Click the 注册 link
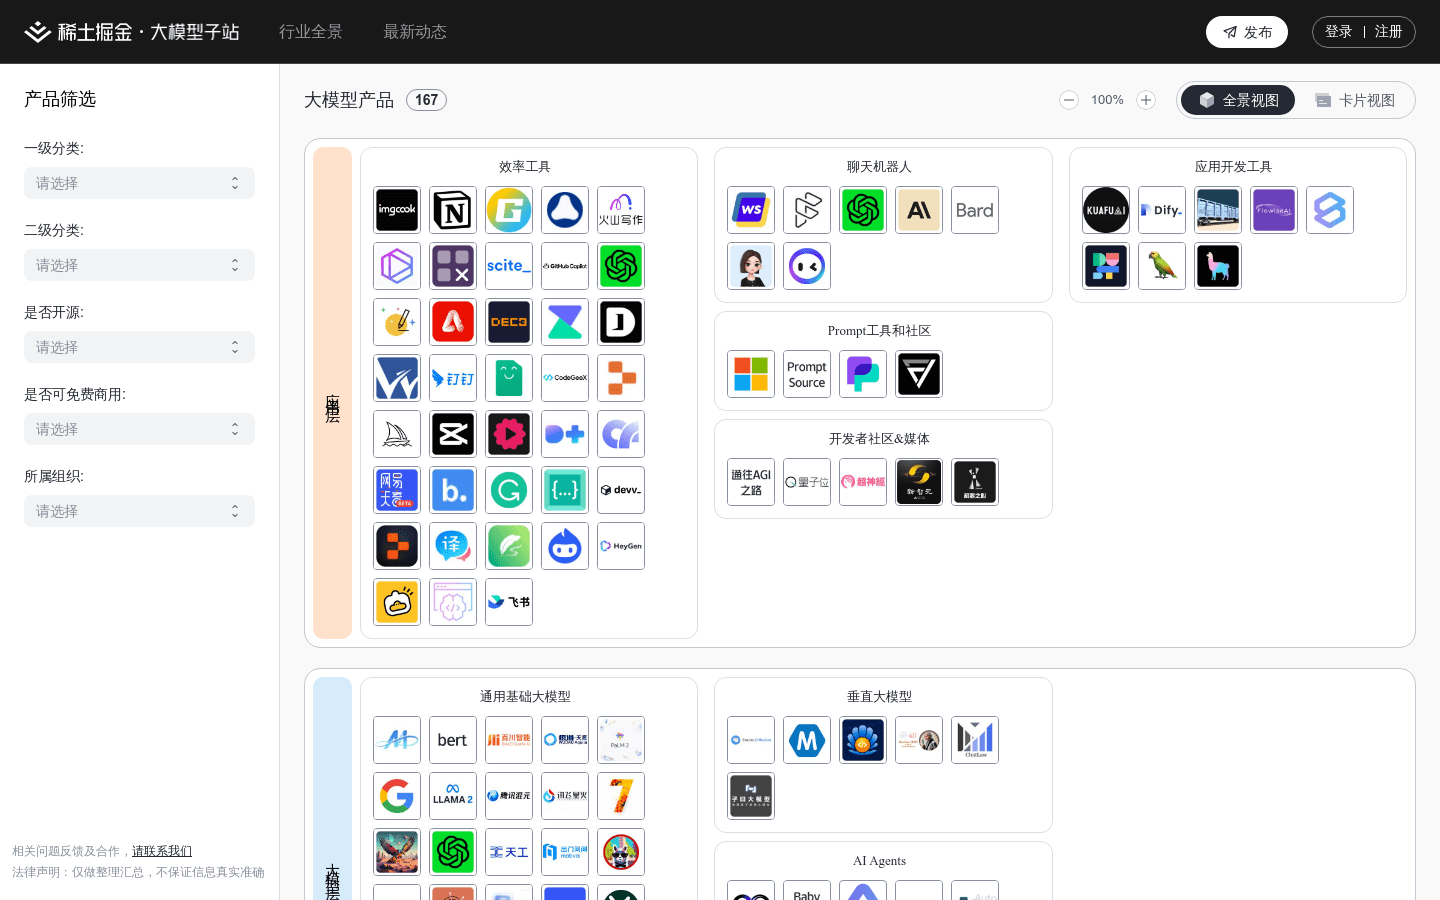This screenshot has height=900, width=1440. click(x=1388, y=32)
